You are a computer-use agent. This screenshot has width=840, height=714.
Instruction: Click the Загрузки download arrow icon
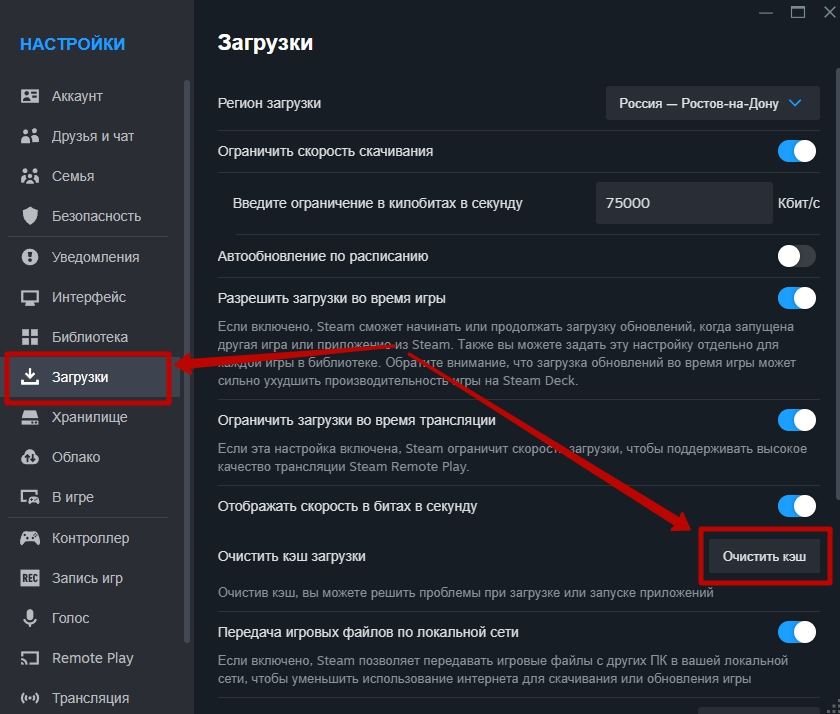[x=29, y=377]
